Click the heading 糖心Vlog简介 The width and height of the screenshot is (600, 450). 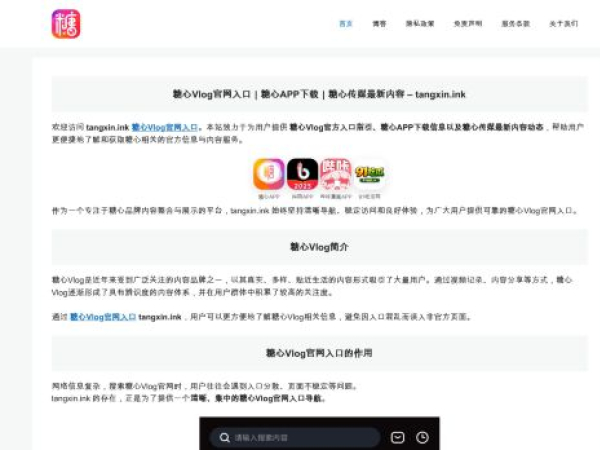tap(319, 247)
